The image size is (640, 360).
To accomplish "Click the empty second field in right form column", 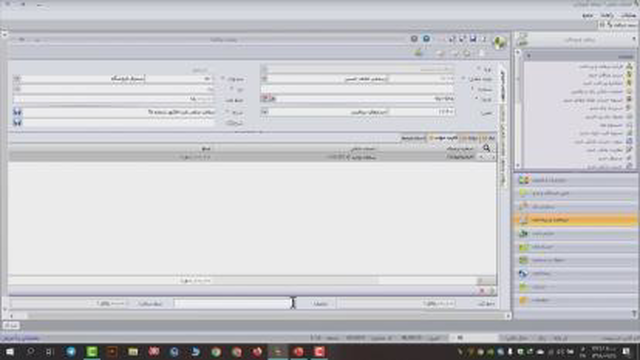I will coord(357,89).
